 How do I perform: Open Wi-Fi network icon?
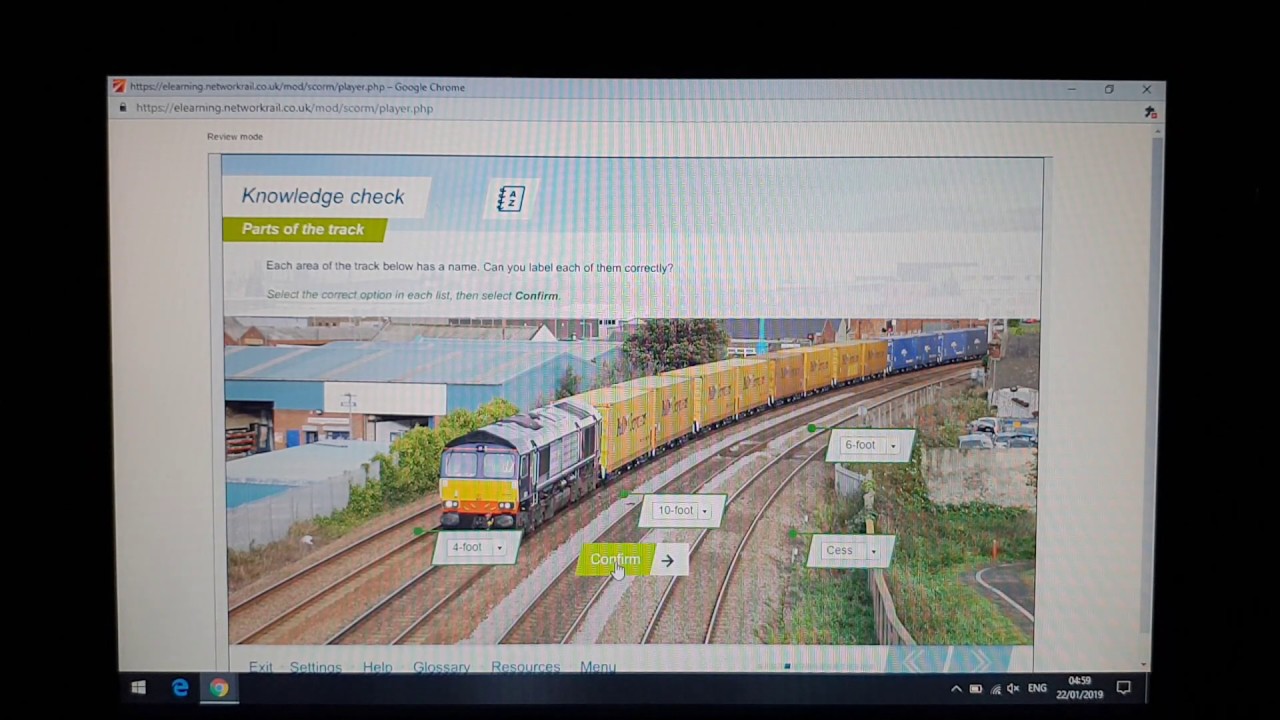(995, 688)
